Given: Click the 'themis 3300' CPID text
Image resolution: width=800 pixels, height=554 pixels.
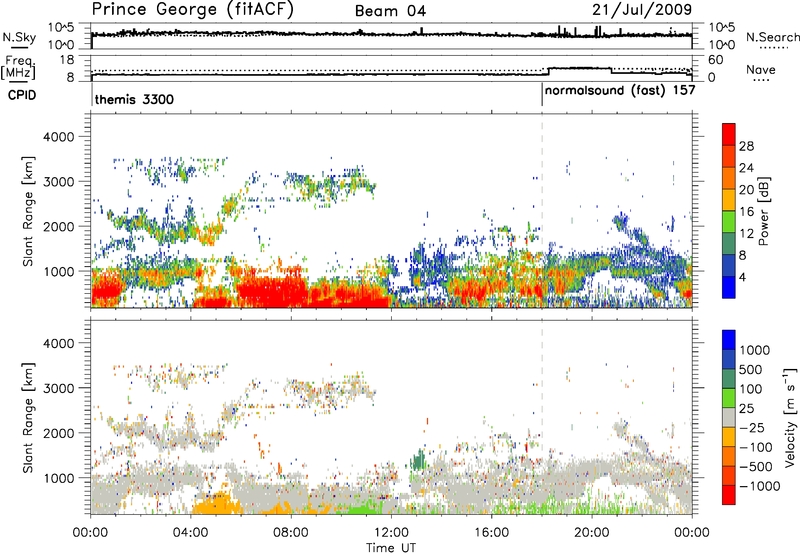Looking at the screenshot, I should pos(134,99).
